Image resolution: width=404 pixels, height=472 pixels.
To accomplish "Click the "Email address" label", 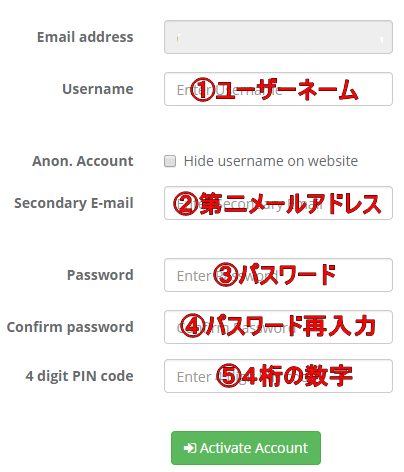I will (x=85, y=37).
